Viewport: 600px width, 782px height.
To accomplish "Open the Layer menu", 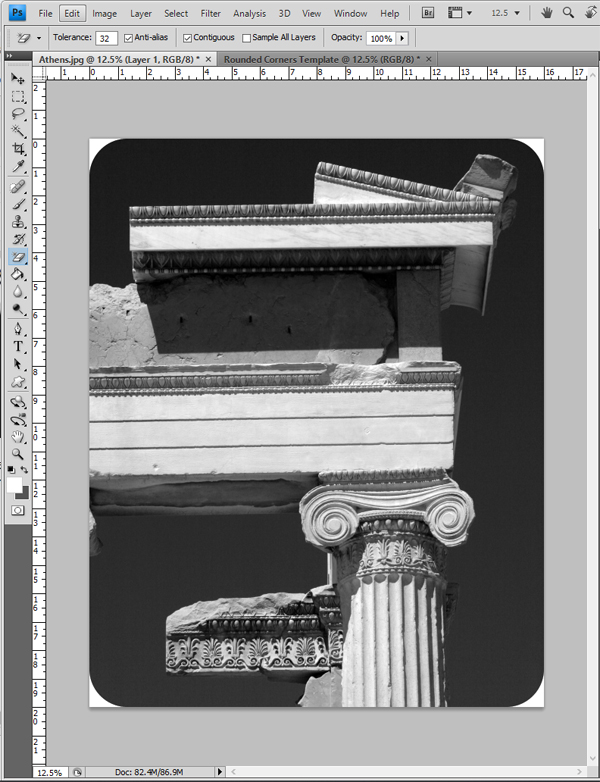I will 141,13.
